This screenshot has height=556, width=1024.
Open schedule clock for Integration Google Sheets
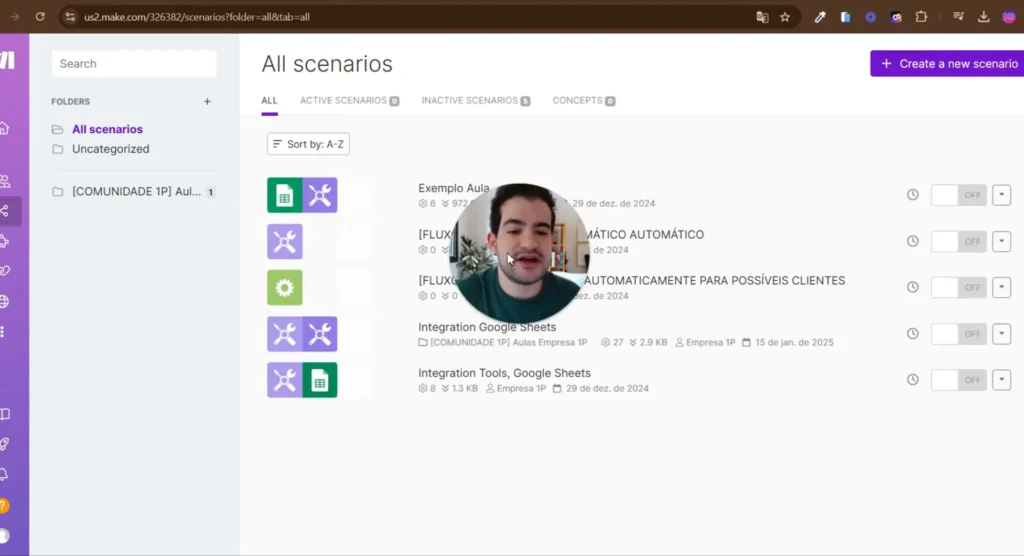[x=912, y=334]
